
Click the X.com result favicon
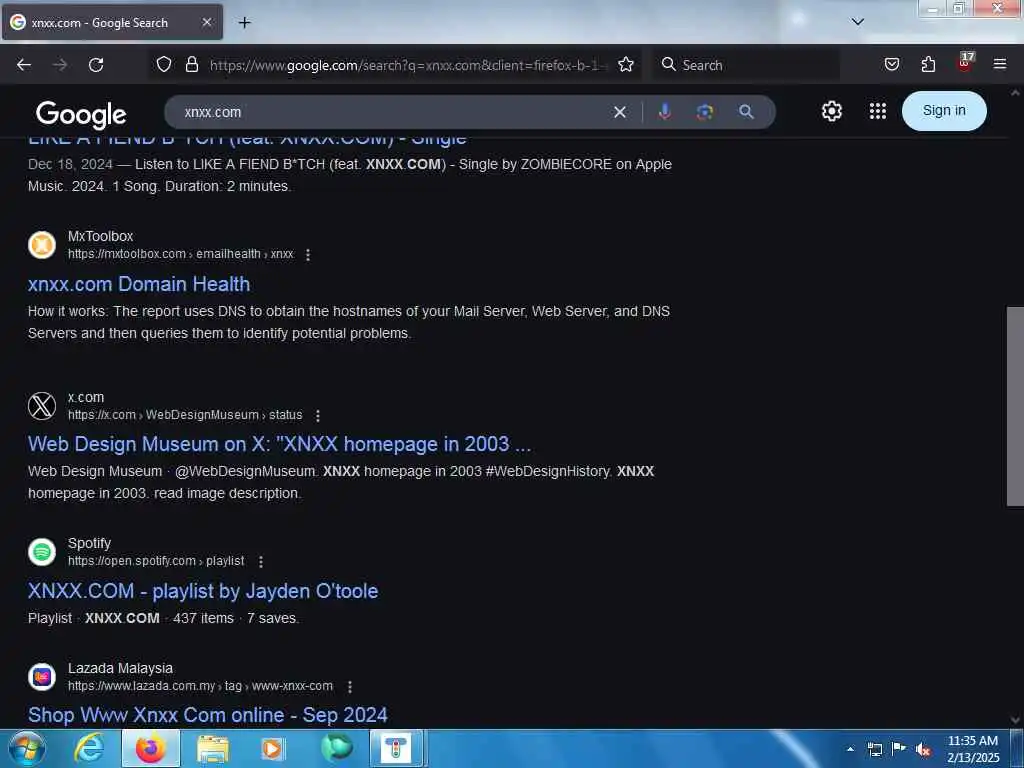[42, 406]
